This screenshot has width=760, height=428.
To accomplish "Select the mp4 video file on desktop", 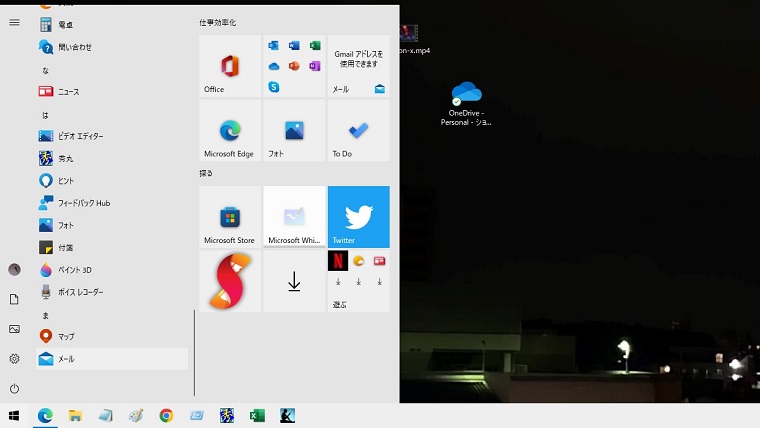I will pos(414,39).
